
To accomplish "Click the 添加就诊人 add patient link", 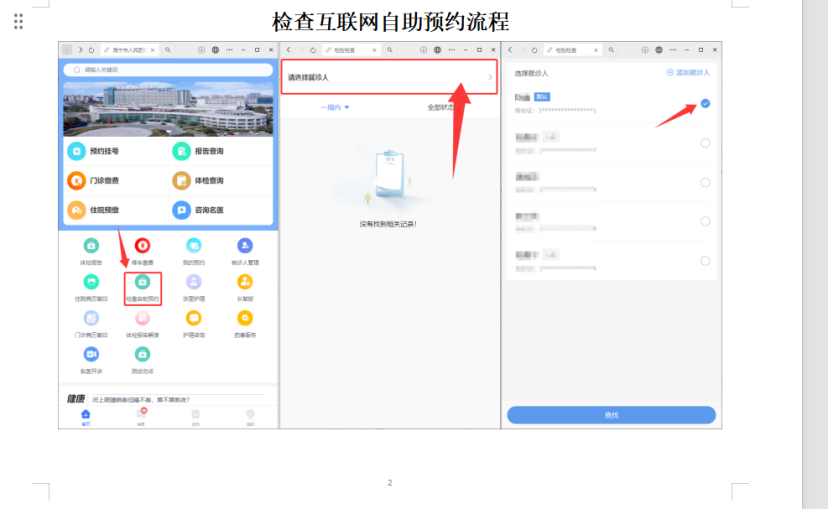I will pyautogui.click(x=688, y=72).
